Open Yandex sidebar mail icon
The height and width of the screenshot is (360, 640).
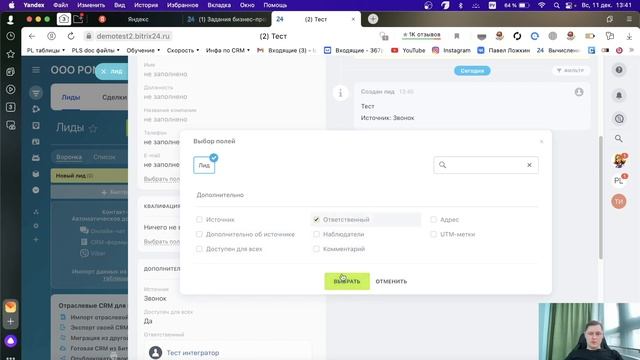click(x=11, y=307)
